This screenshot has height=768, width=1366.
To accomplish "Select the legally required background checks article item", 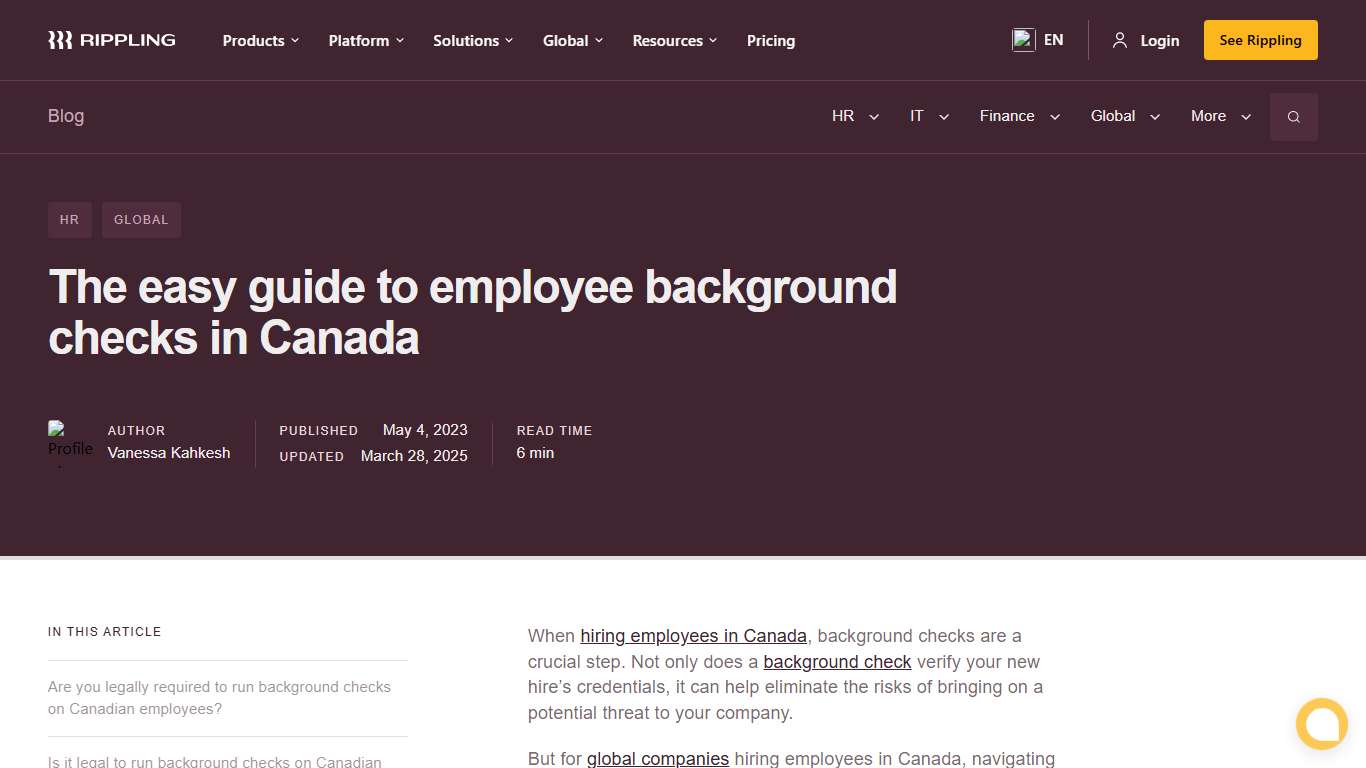I will (x=219, y=697).
